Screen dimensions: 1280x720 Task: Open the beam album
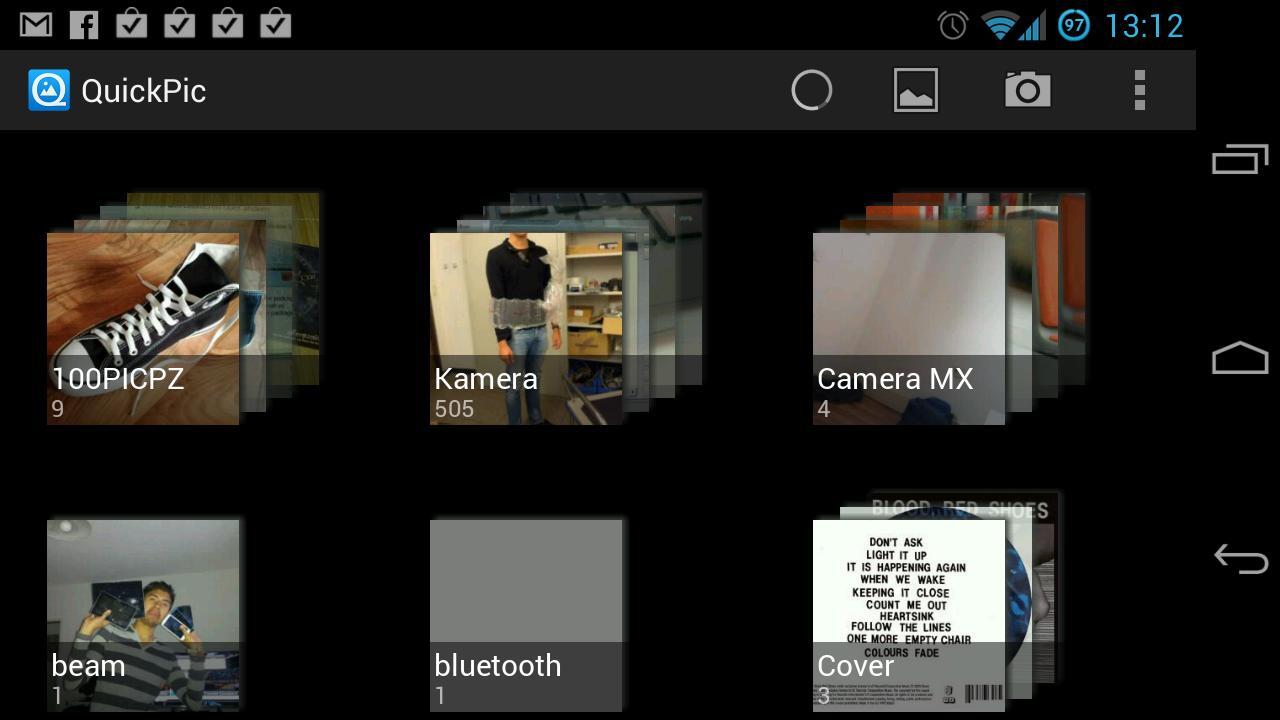coord(143,615)
